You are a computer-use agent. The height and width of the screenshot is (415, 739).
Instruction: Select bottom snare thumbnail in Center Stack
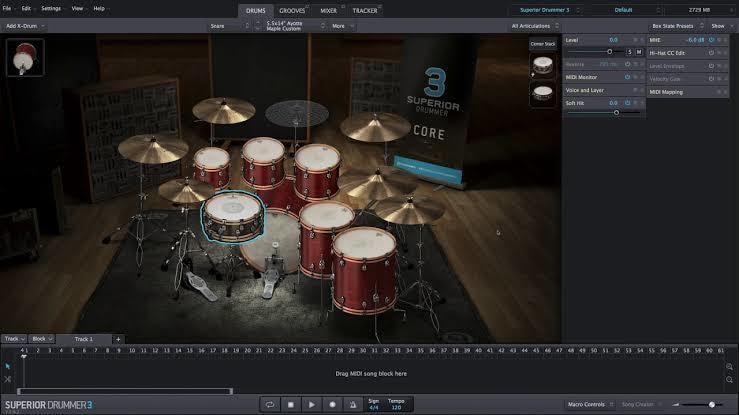542,93
